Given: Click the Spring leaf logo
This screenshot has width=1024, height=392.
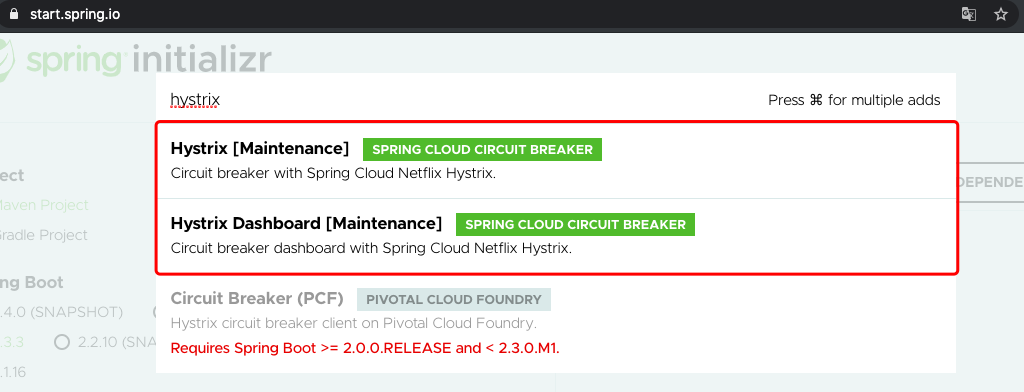Looking at the screenshot, I should point(6,60).
